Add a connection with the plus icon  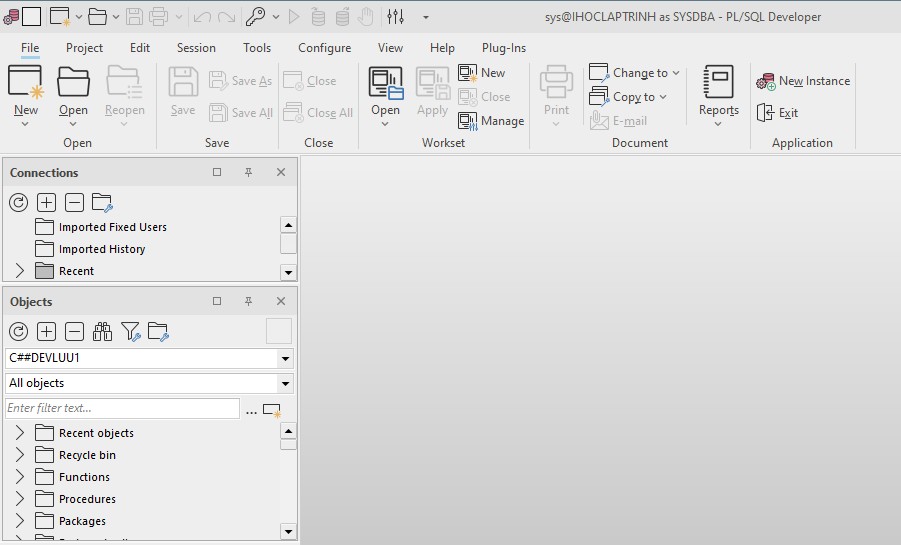[x=47, y=202]
